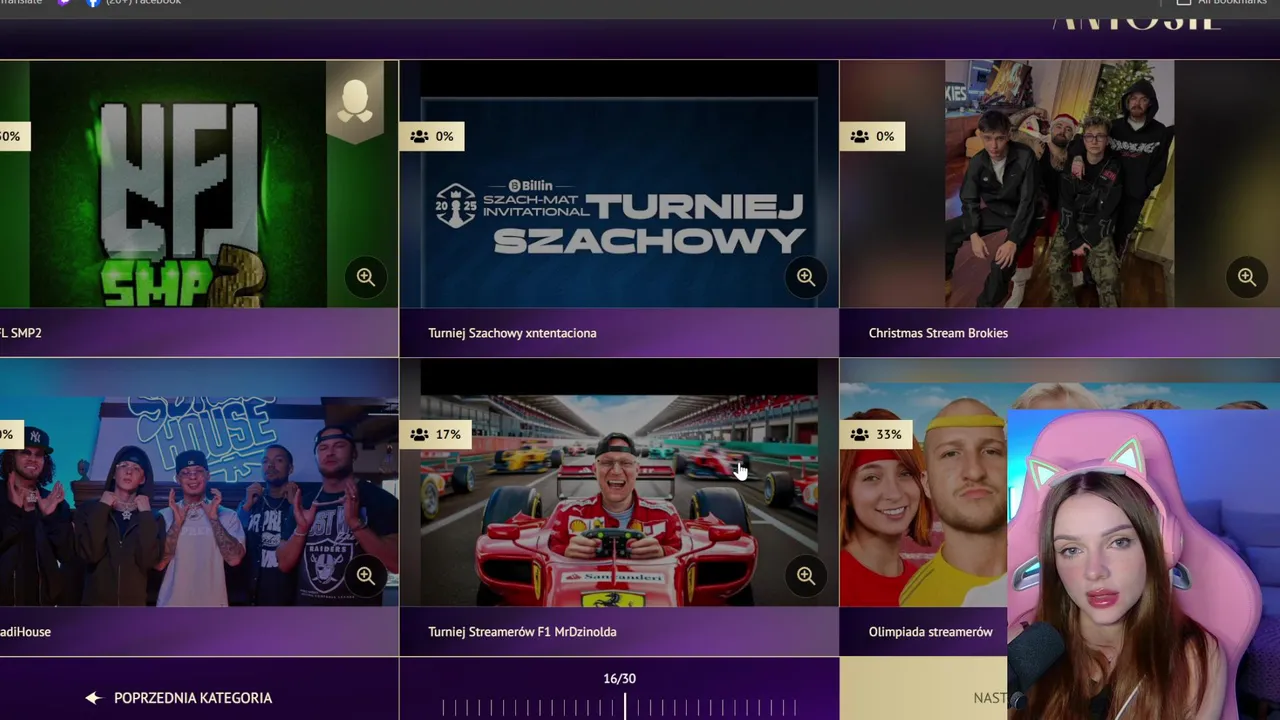Screen dimensions: 1280x720
Task: Click the 'adiHouse' title text
Action: 25,632
